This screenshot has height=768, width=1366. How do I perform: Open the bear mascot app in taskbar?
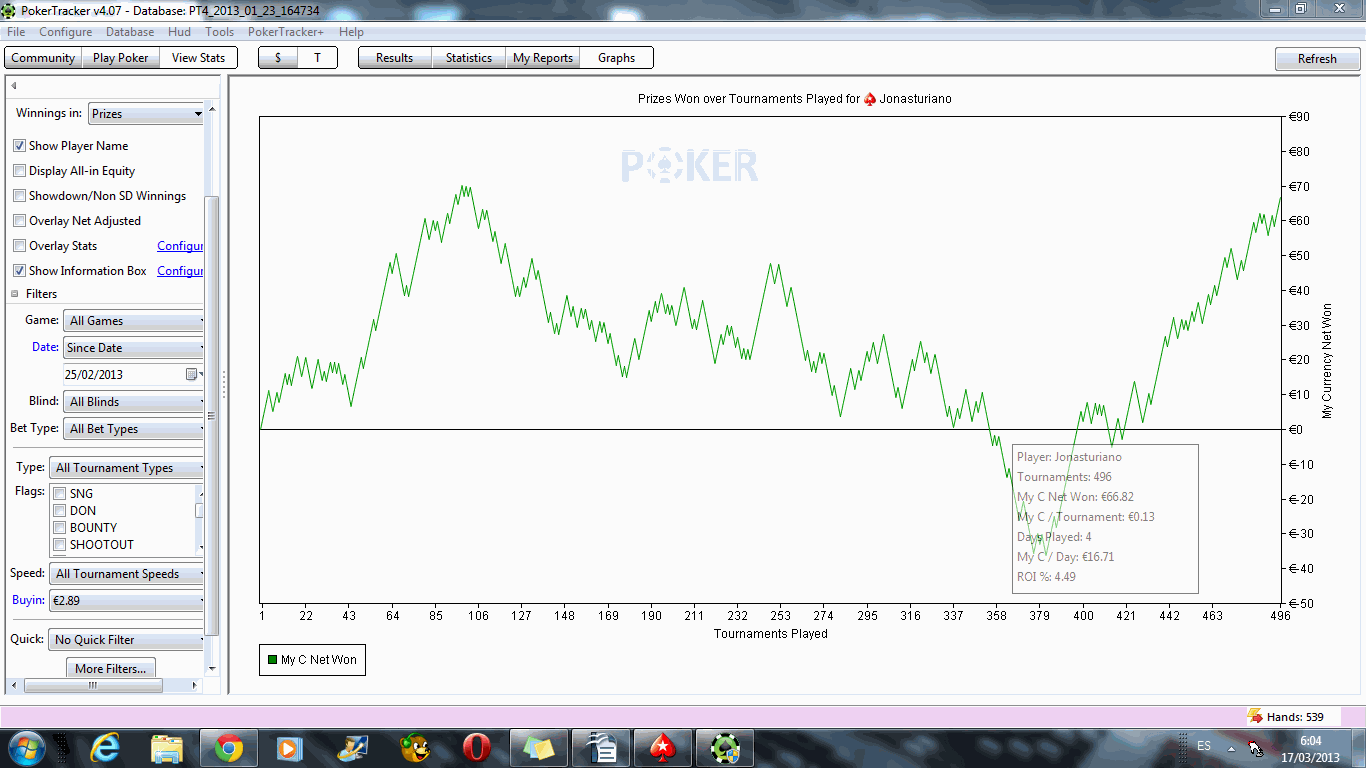coord(415,747)
